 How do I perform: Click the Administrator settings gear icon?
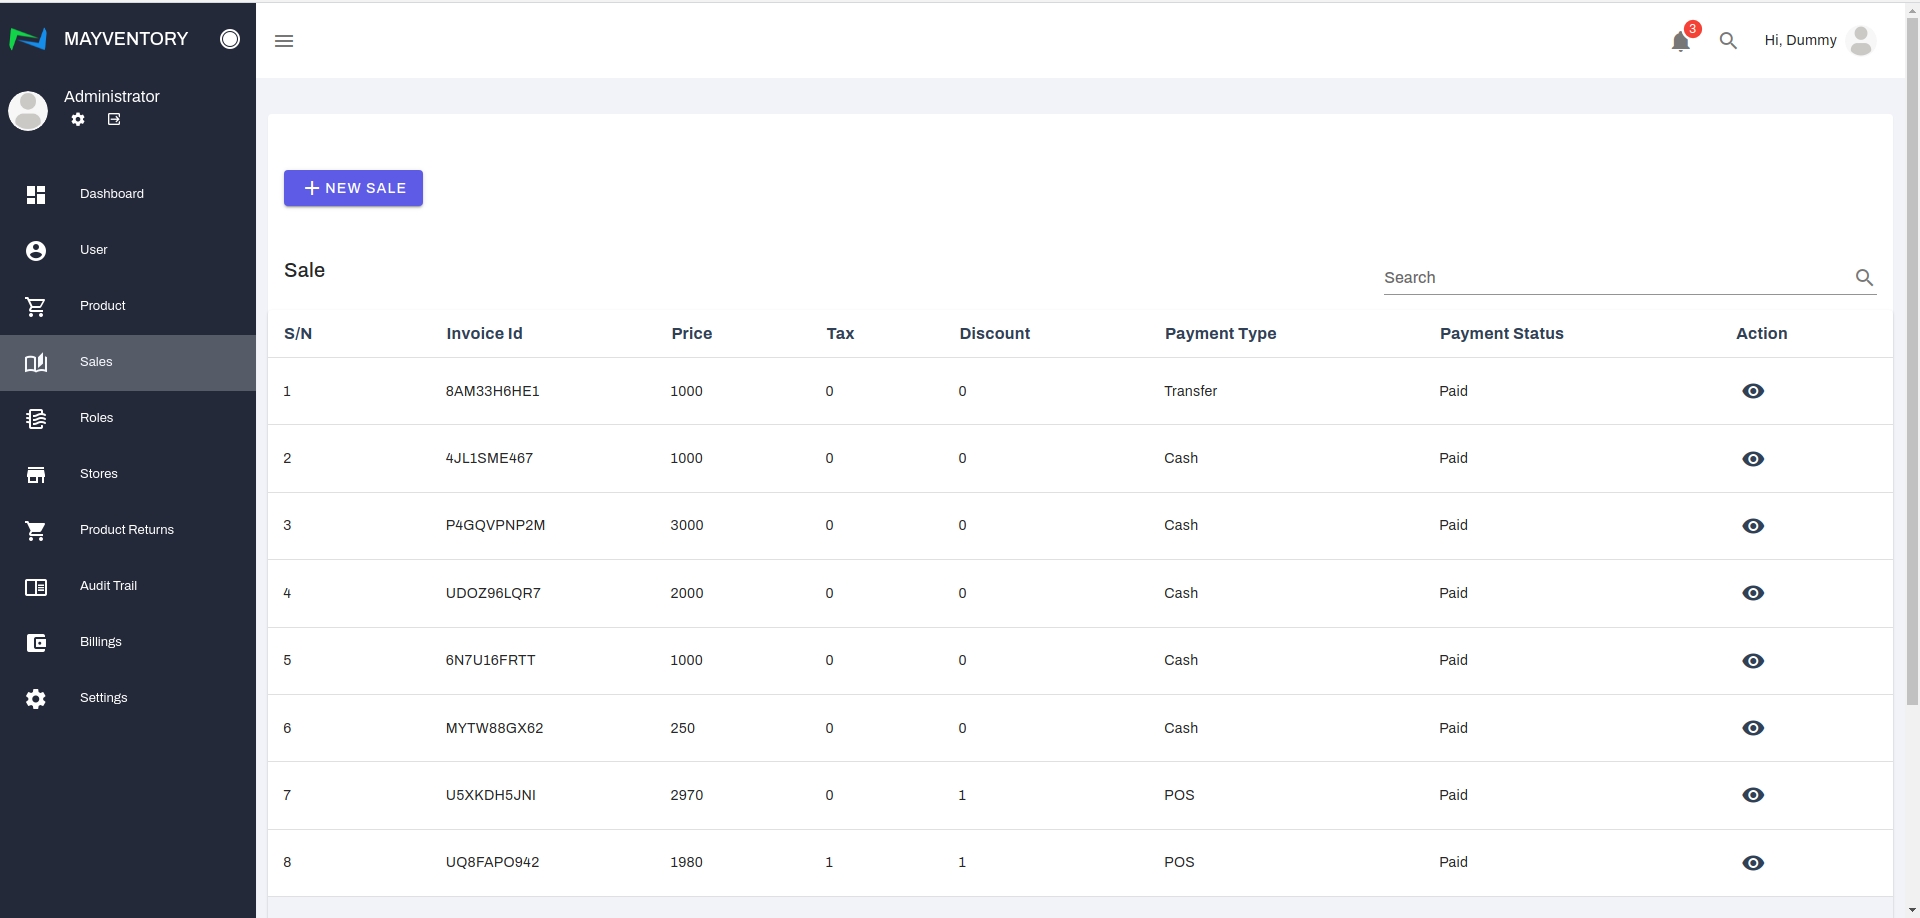tap(78, 119)
